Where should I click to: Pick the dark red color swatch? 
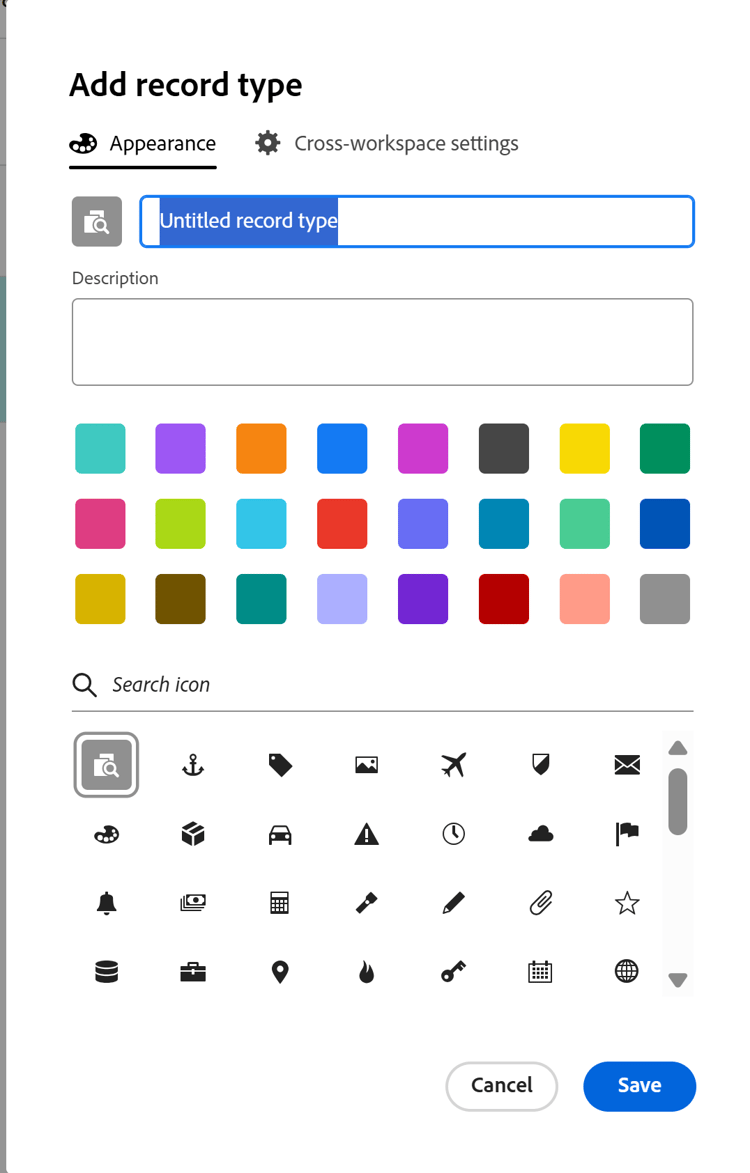point(503,598)
